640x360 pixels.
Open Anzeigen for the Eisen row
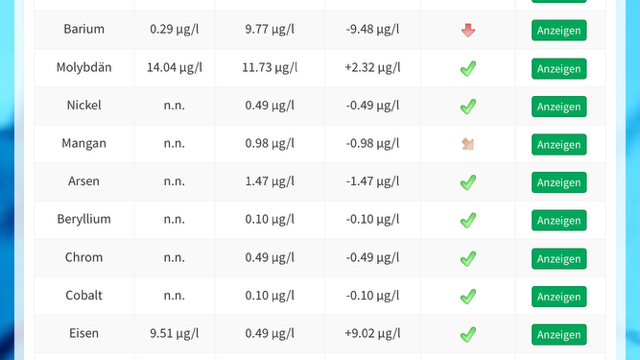[x=559, y=335]
